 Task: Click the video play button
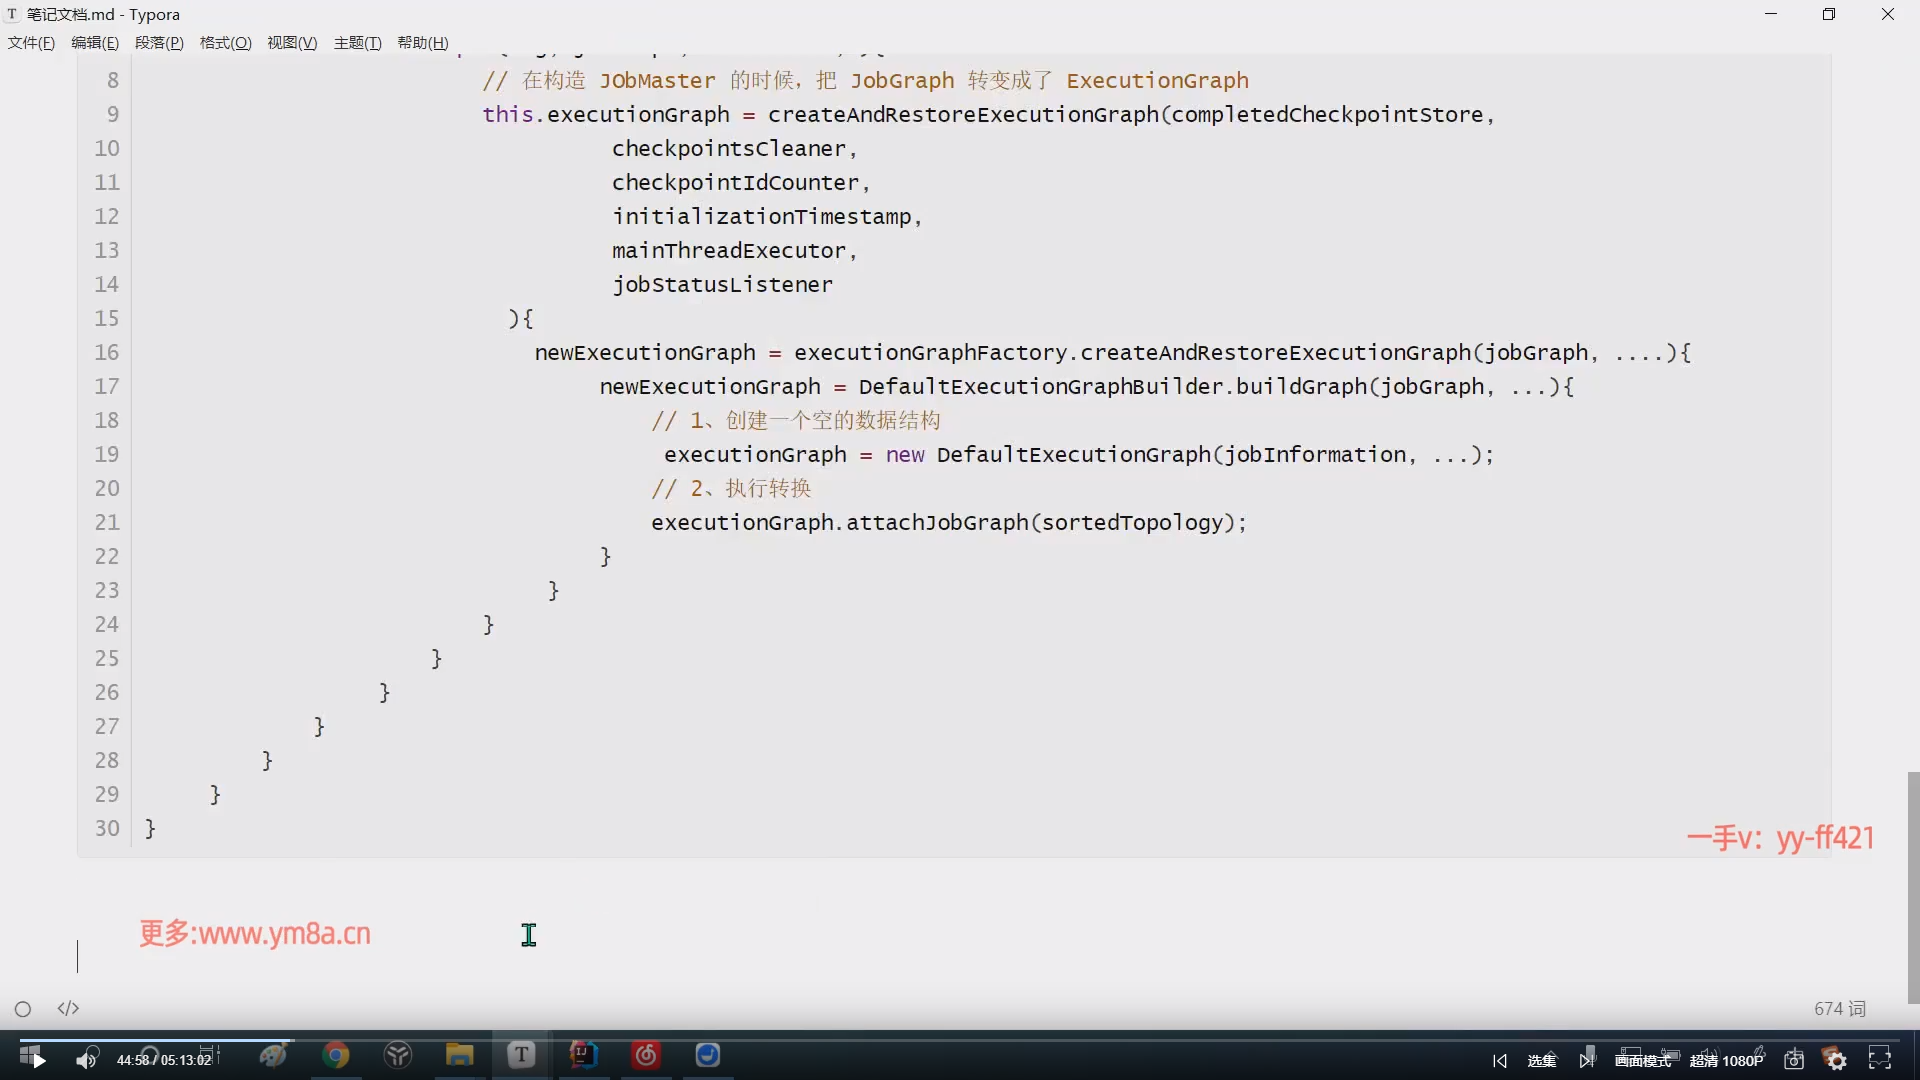(x=38, y=1060)
